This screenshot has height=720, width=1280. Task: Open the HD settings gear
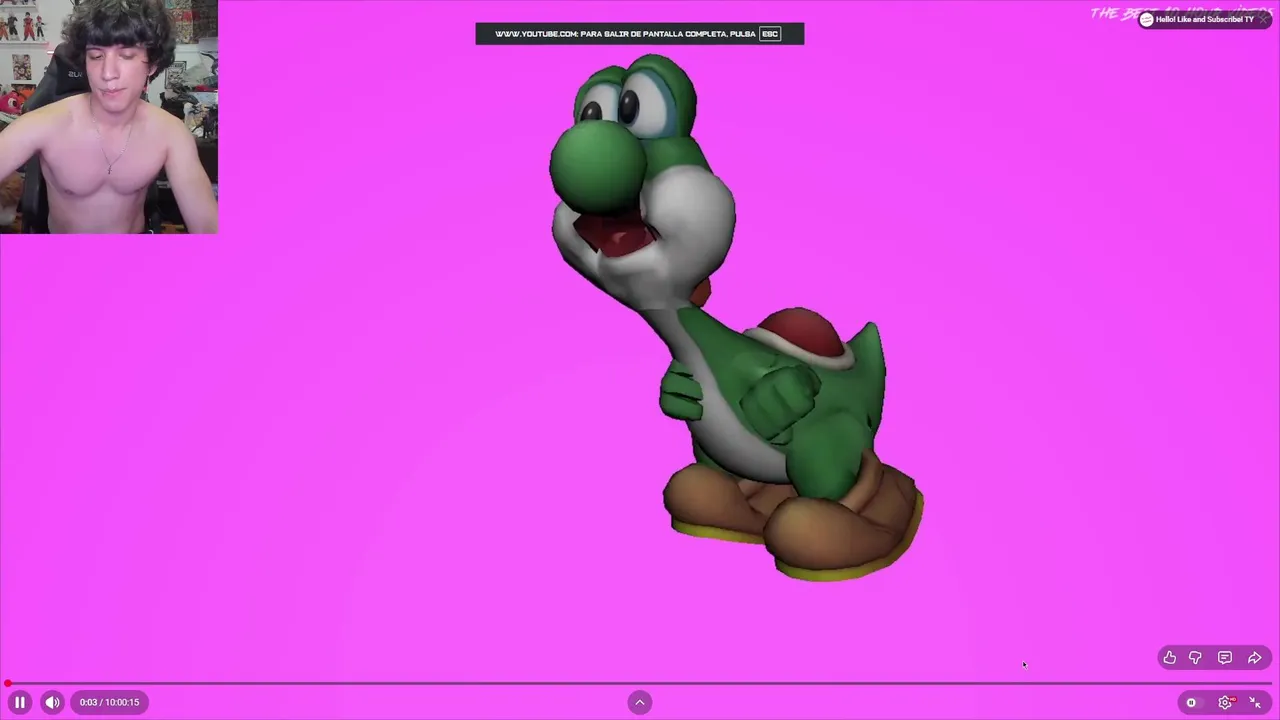click(x=1226, y=702)
